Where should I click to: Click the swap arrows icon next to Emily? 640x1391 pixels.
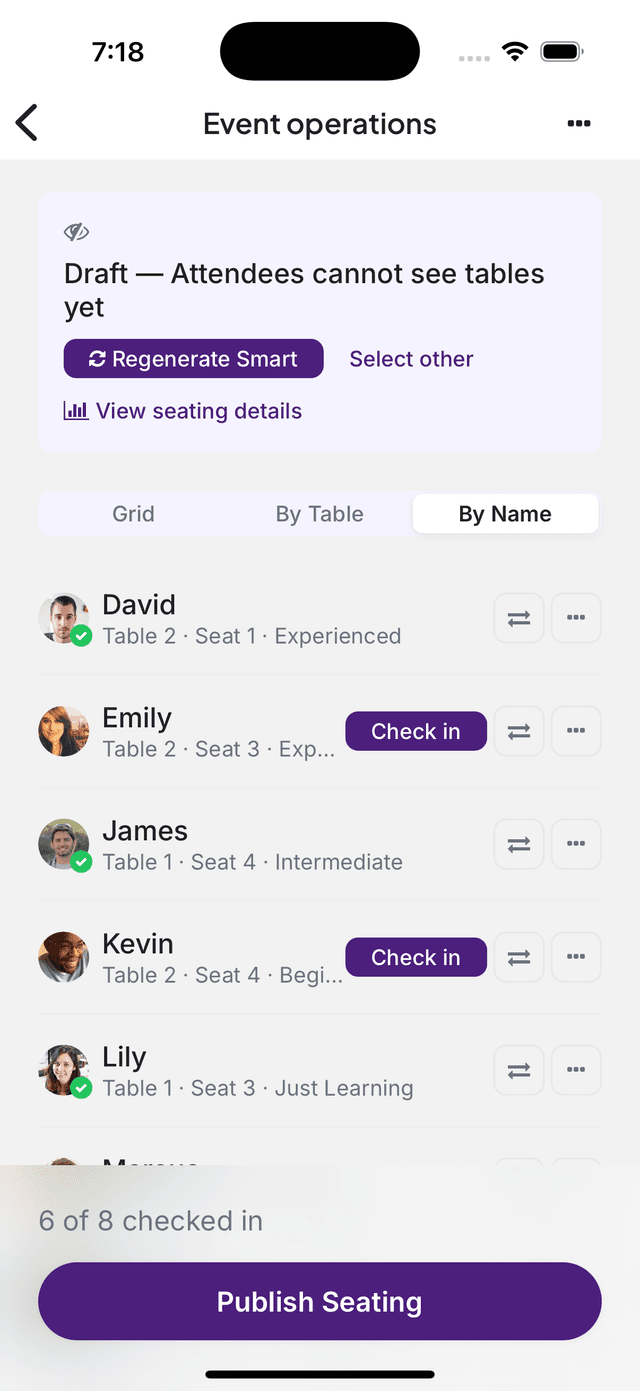coord(518,731)
